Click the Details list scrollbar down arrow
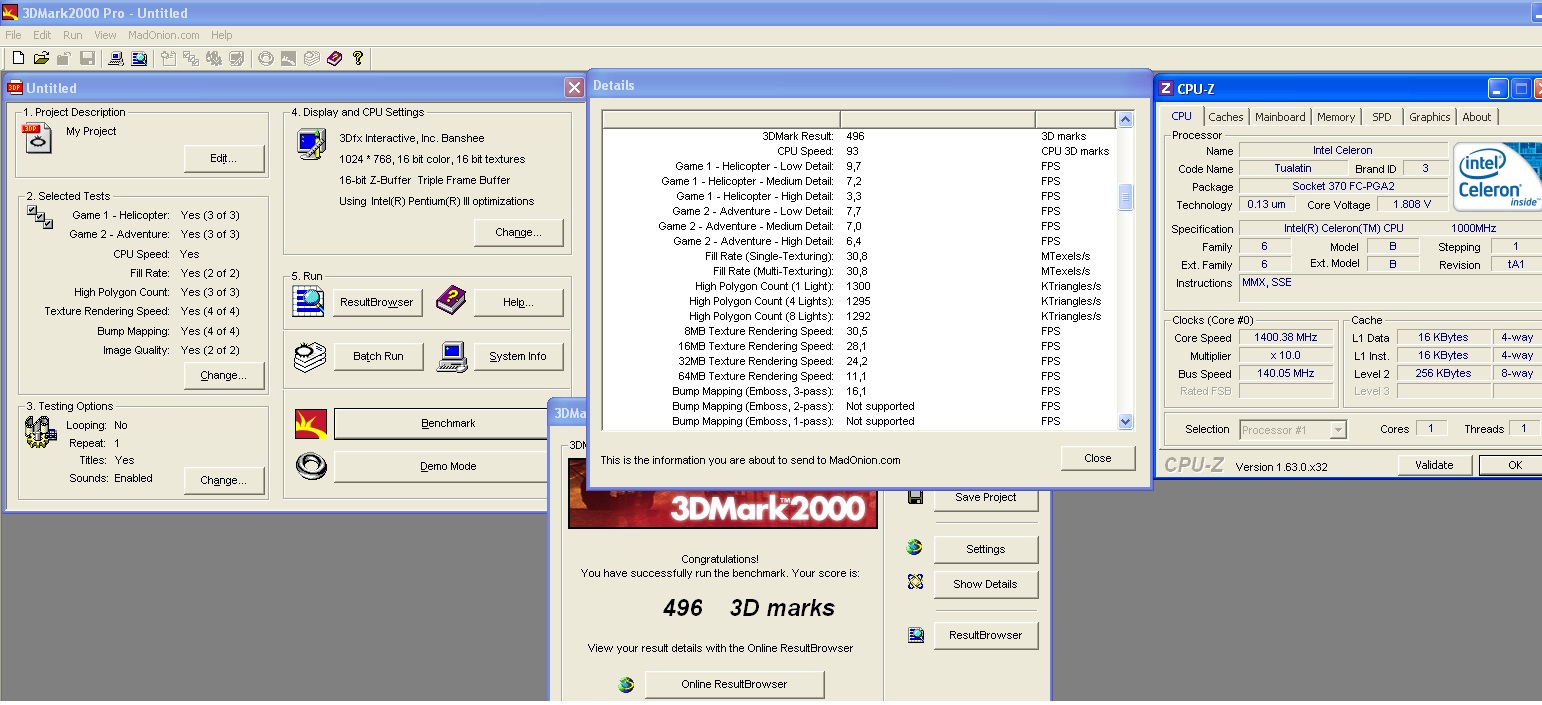Screen dimensions: 1542x705 tap(1125, 422)
